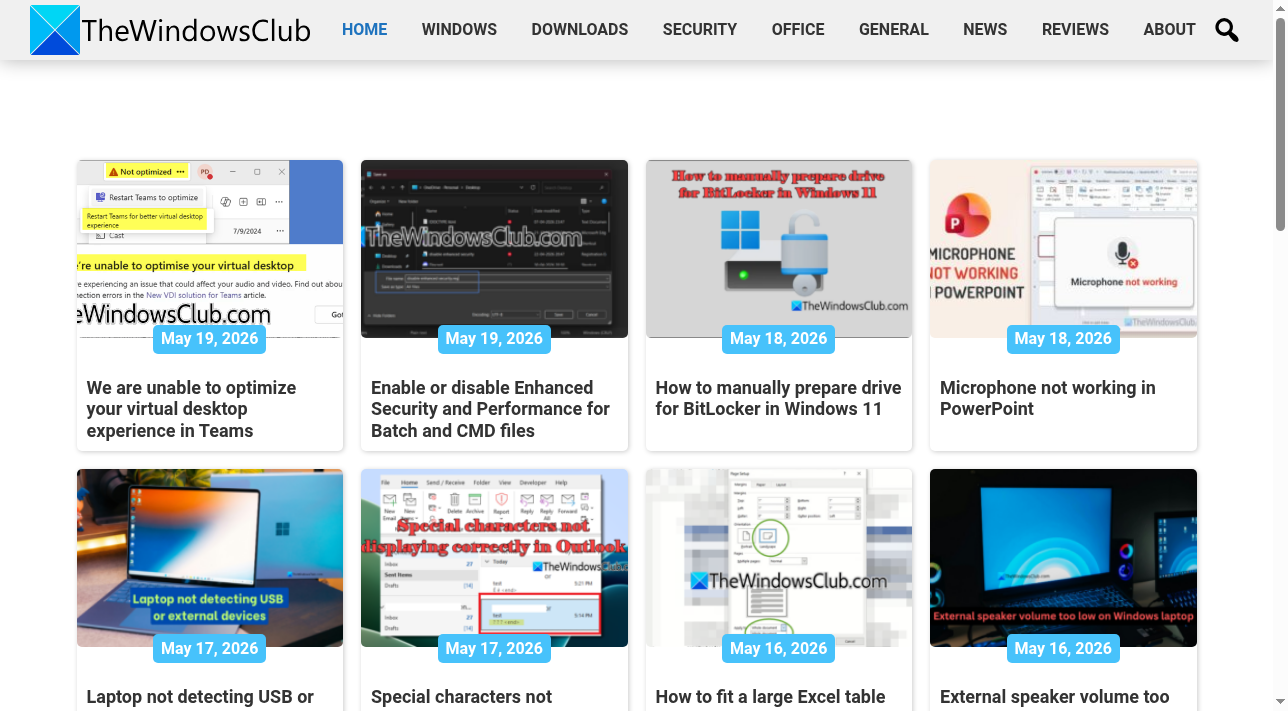Open 'Special characters not' article title
The width and height of the screenshot is (1288, 711).
[x=461, y=697]
